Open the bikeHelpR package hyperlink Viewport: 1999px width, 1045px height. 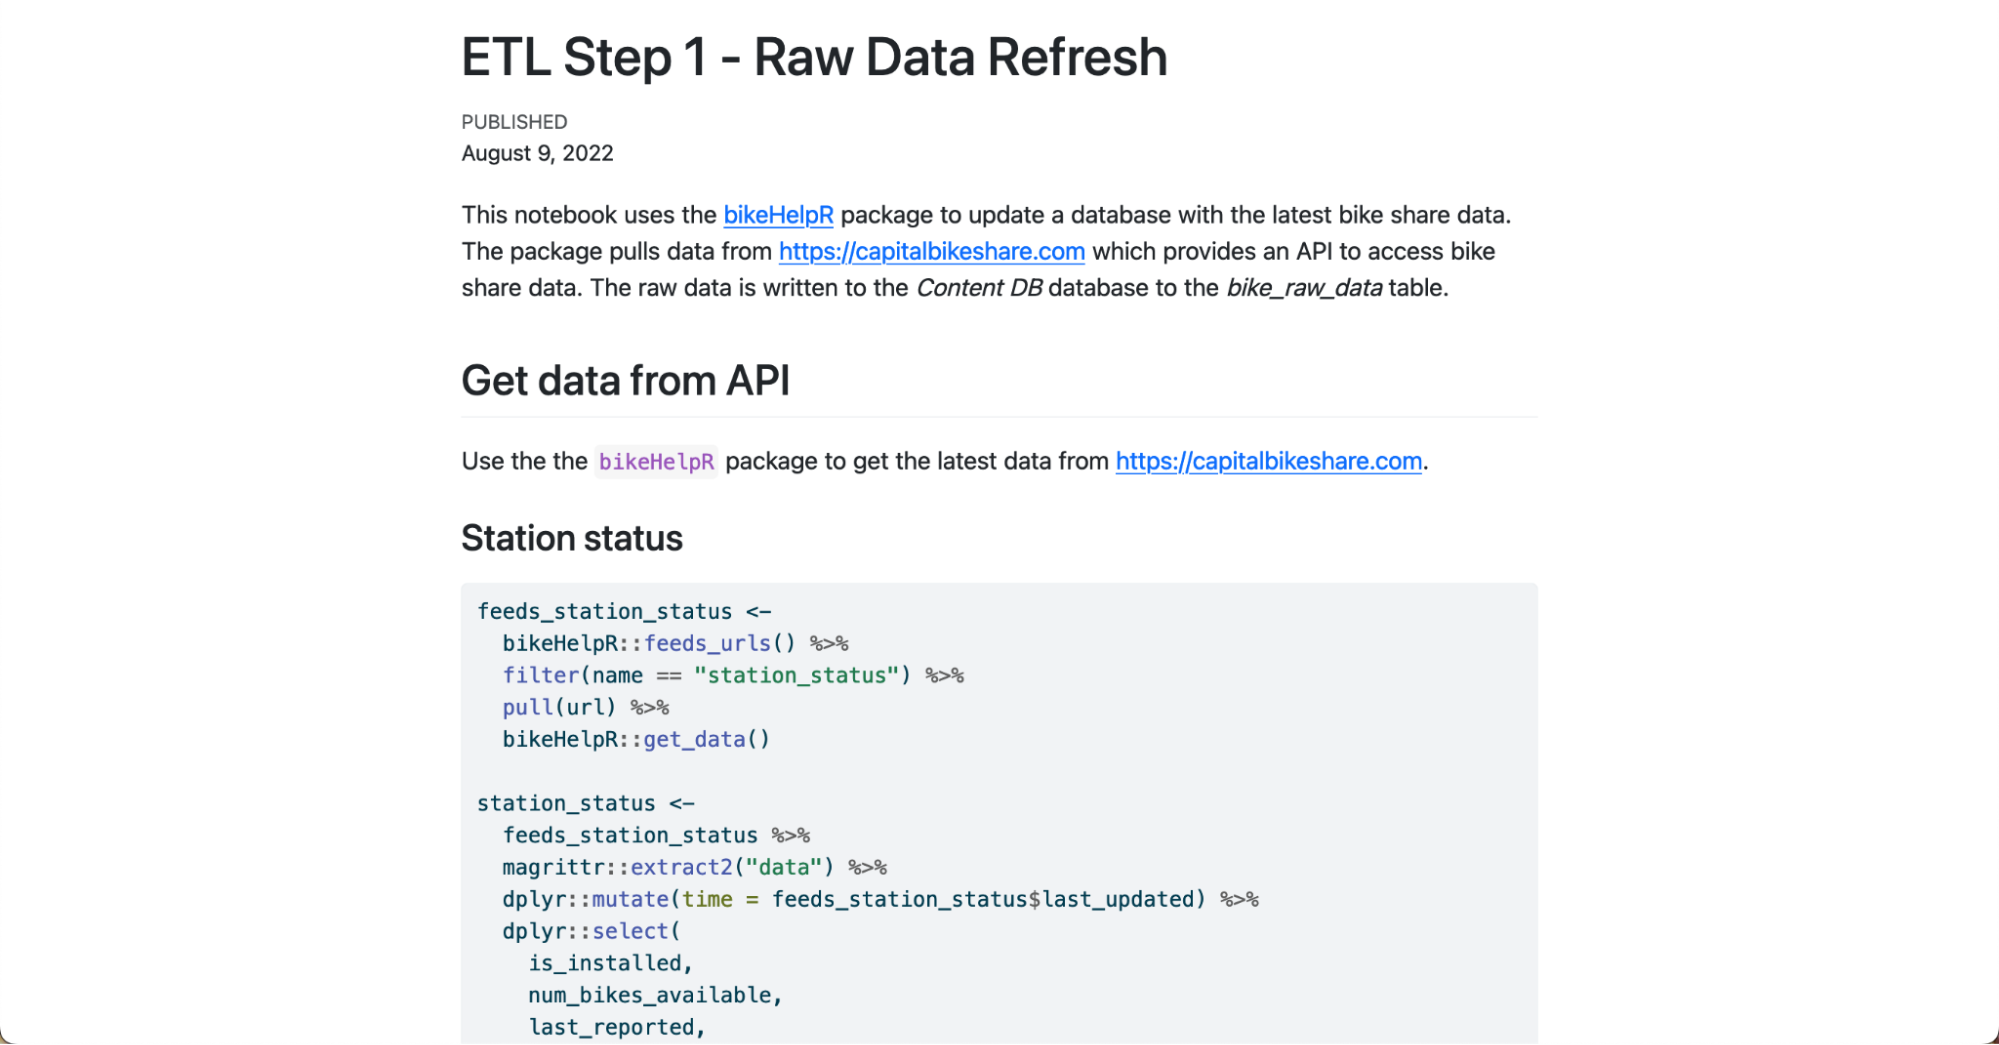pos(778,215)
